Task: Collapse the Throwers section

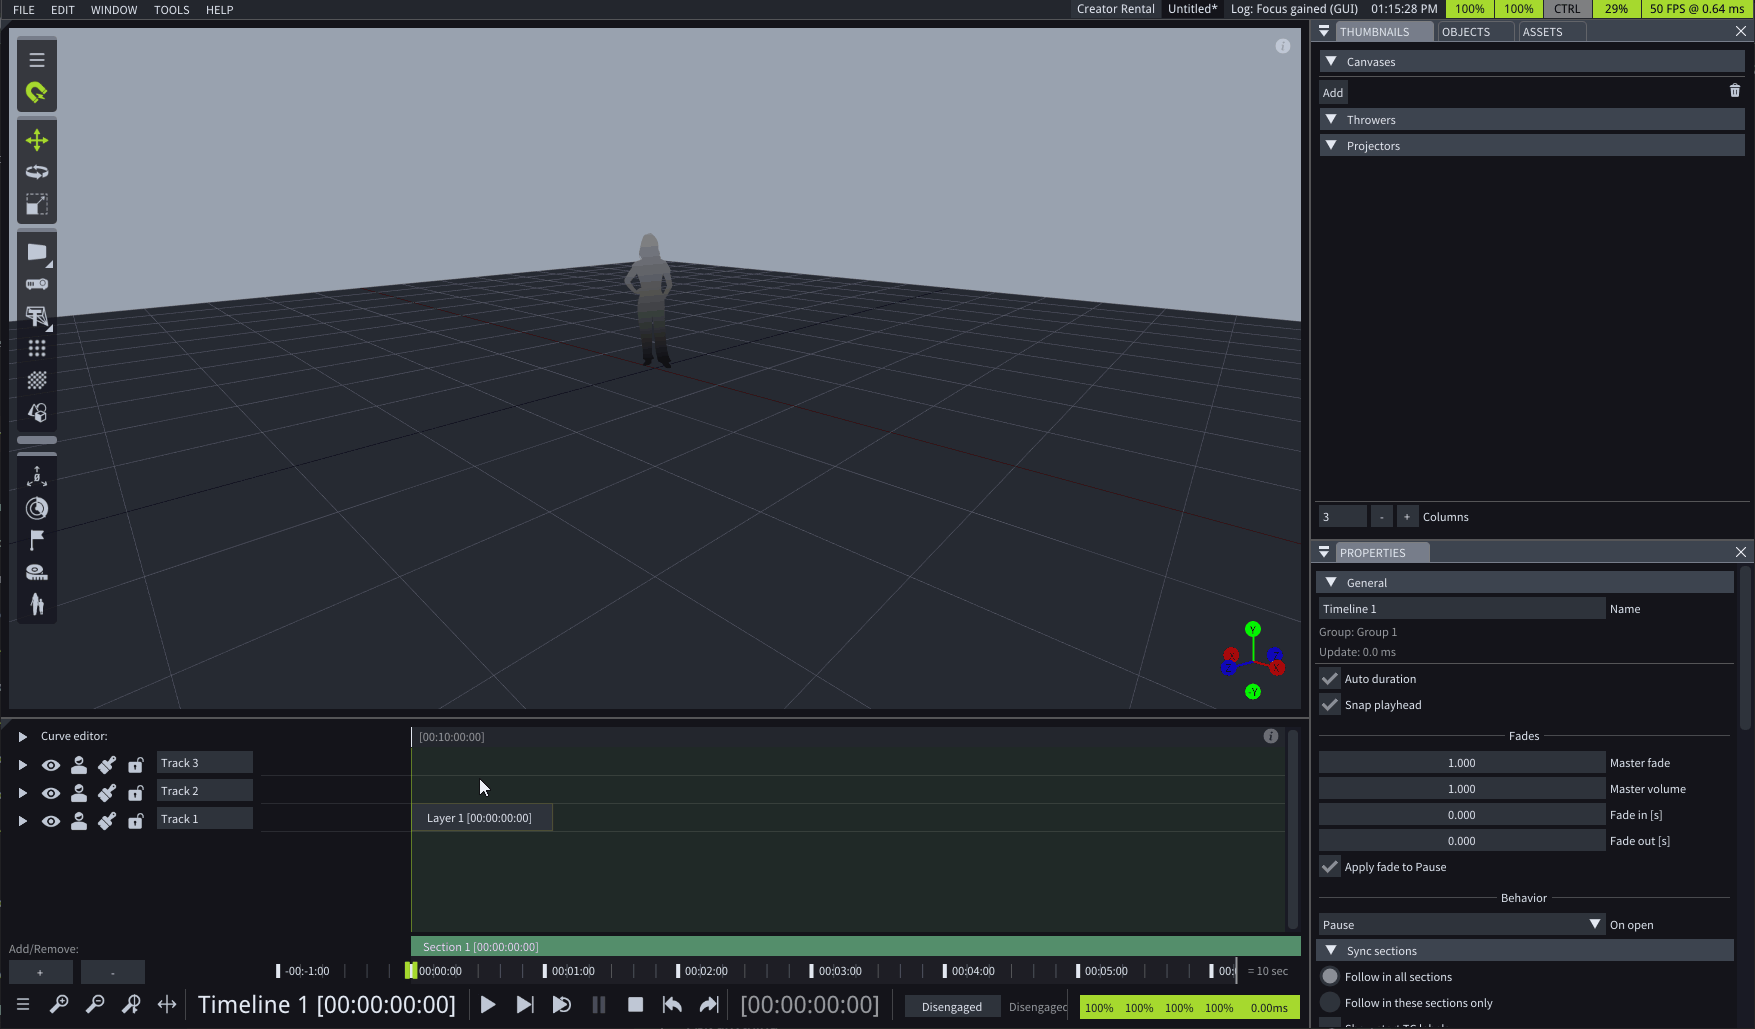Action: (1331, 120)
